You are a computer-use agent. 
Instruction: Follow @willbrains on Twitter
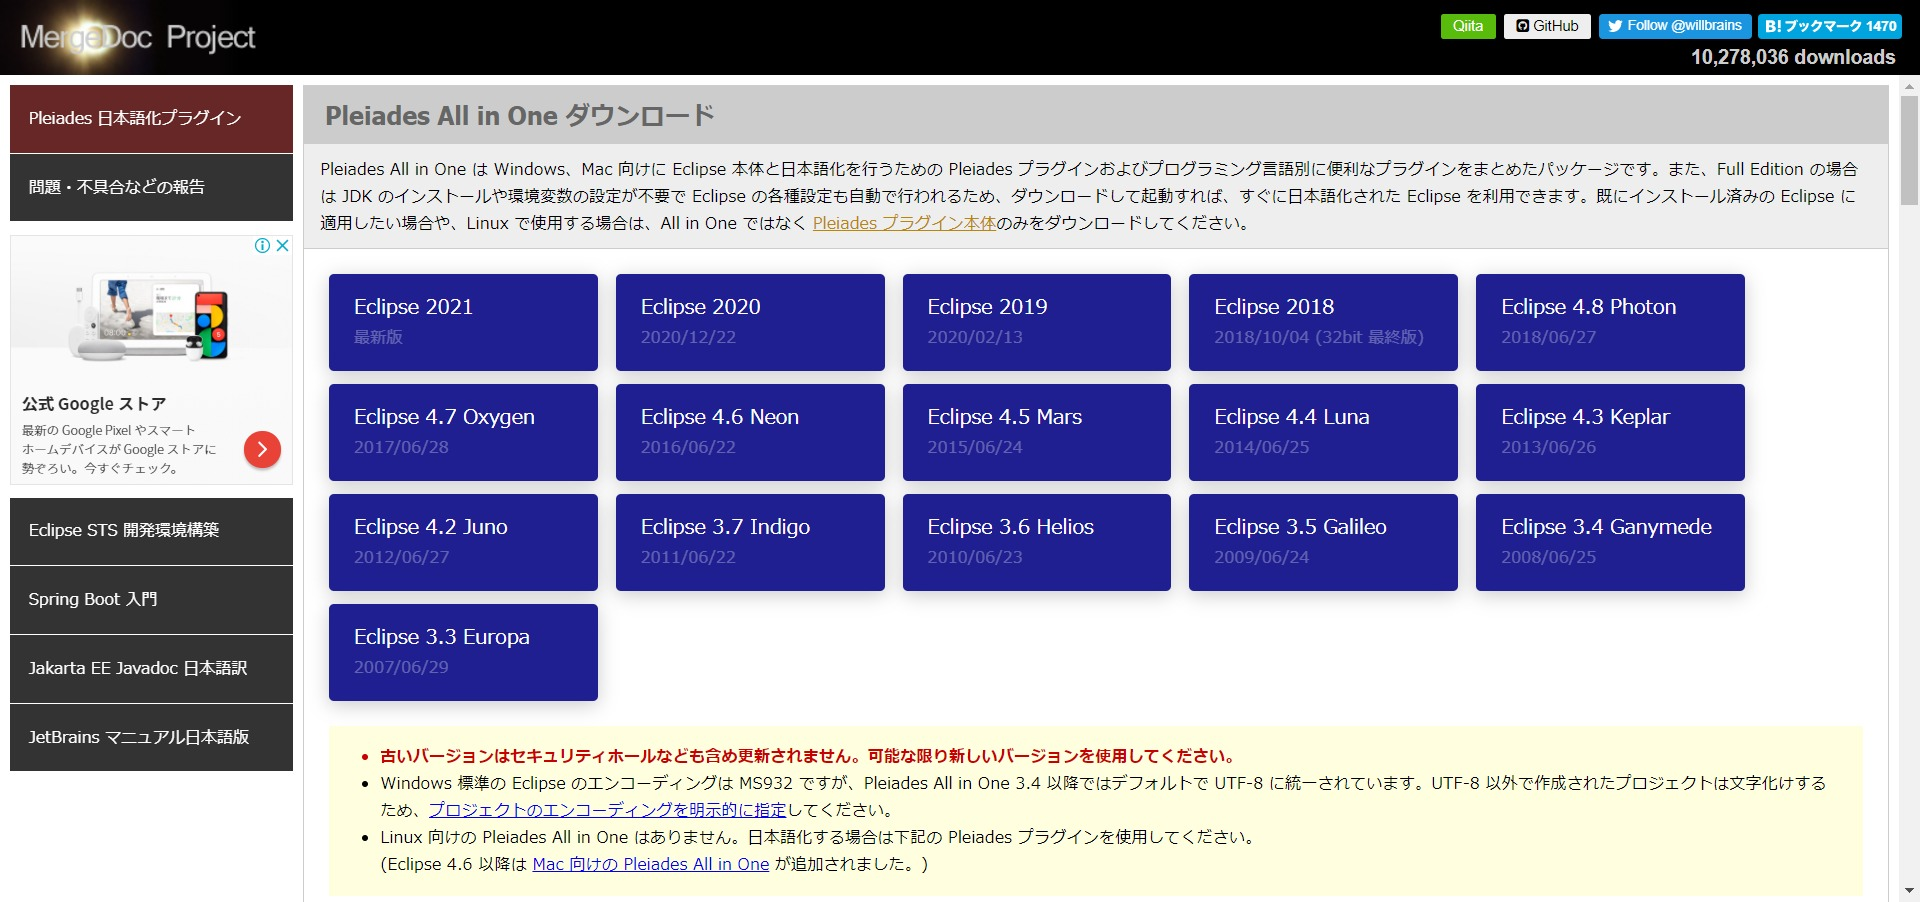click(x=1675, y=26)
